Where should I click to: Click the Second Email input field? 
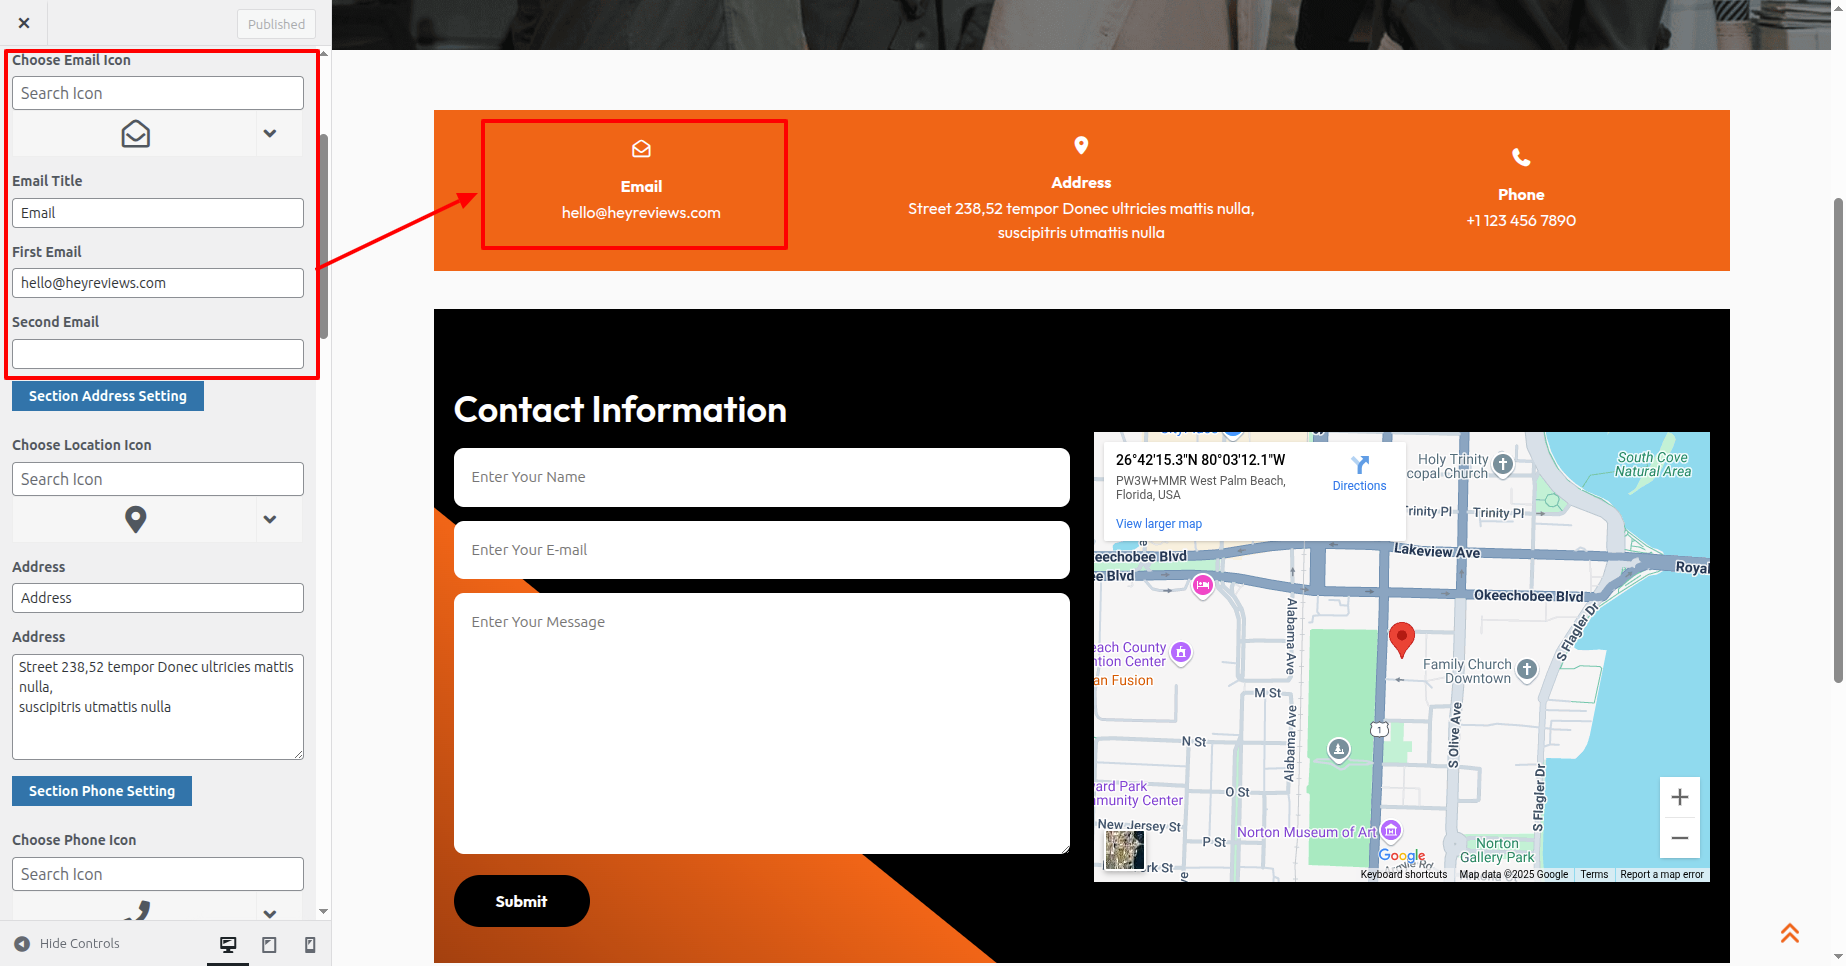point(158,354)
